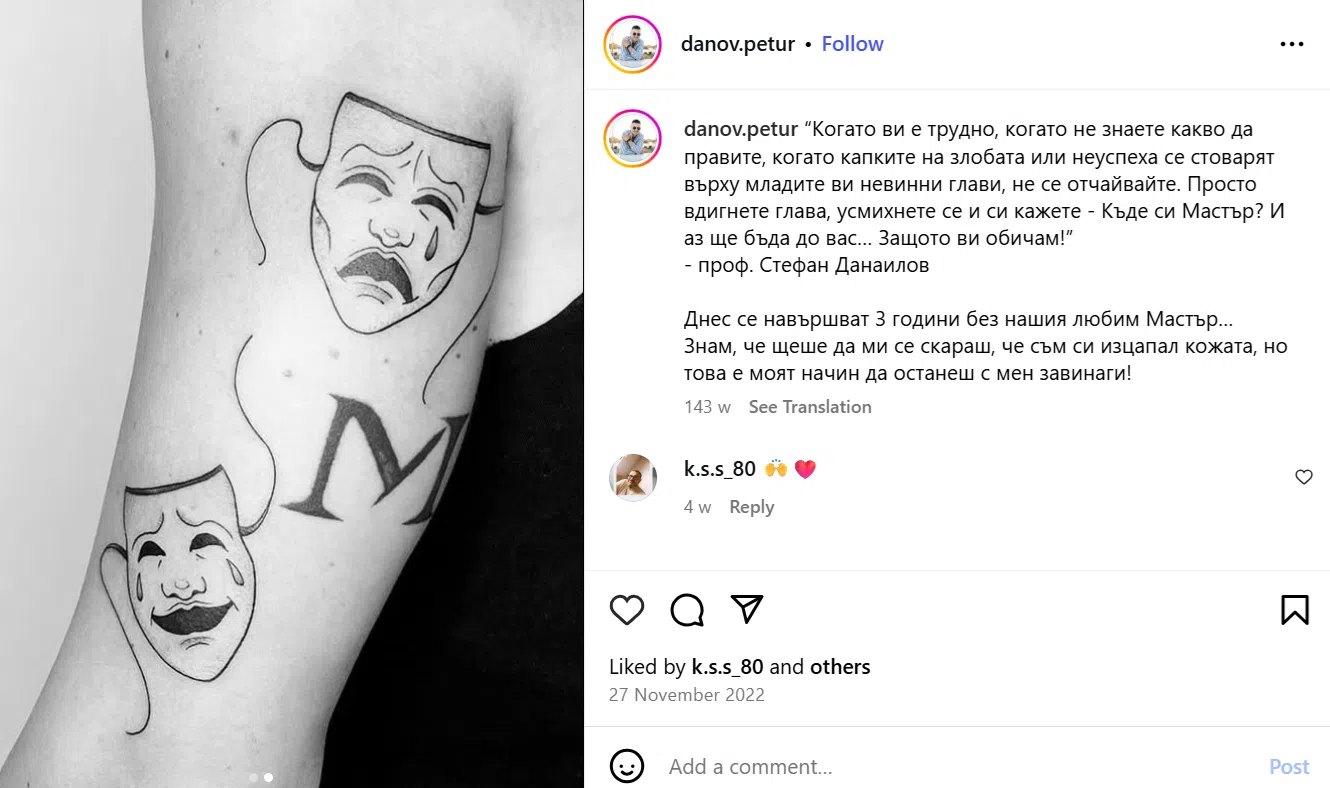Open more options three-dot menu

point(1292,45)
